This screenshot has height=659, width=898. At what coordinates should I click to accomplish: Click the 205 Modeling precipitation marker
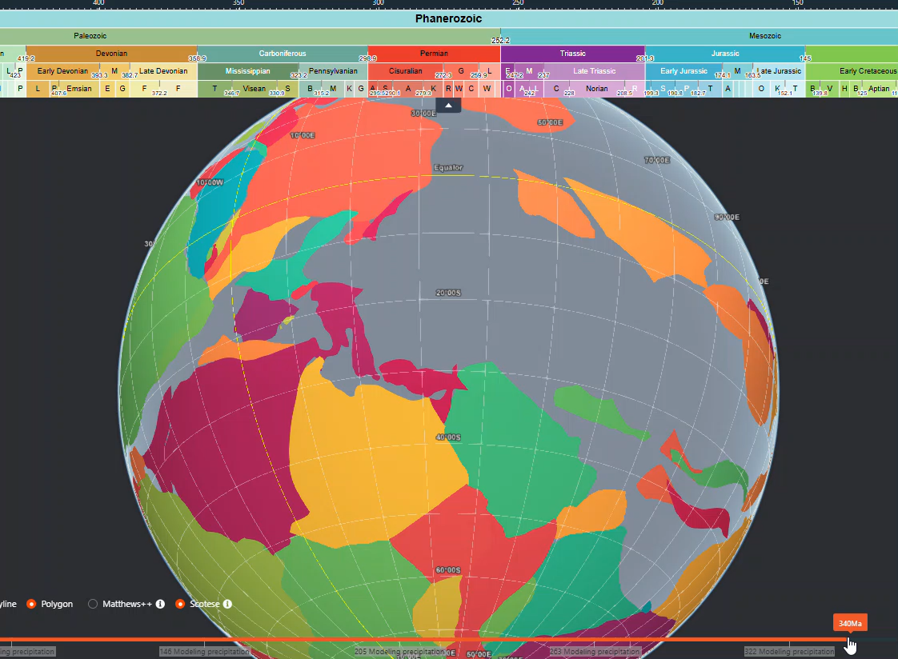399,652
